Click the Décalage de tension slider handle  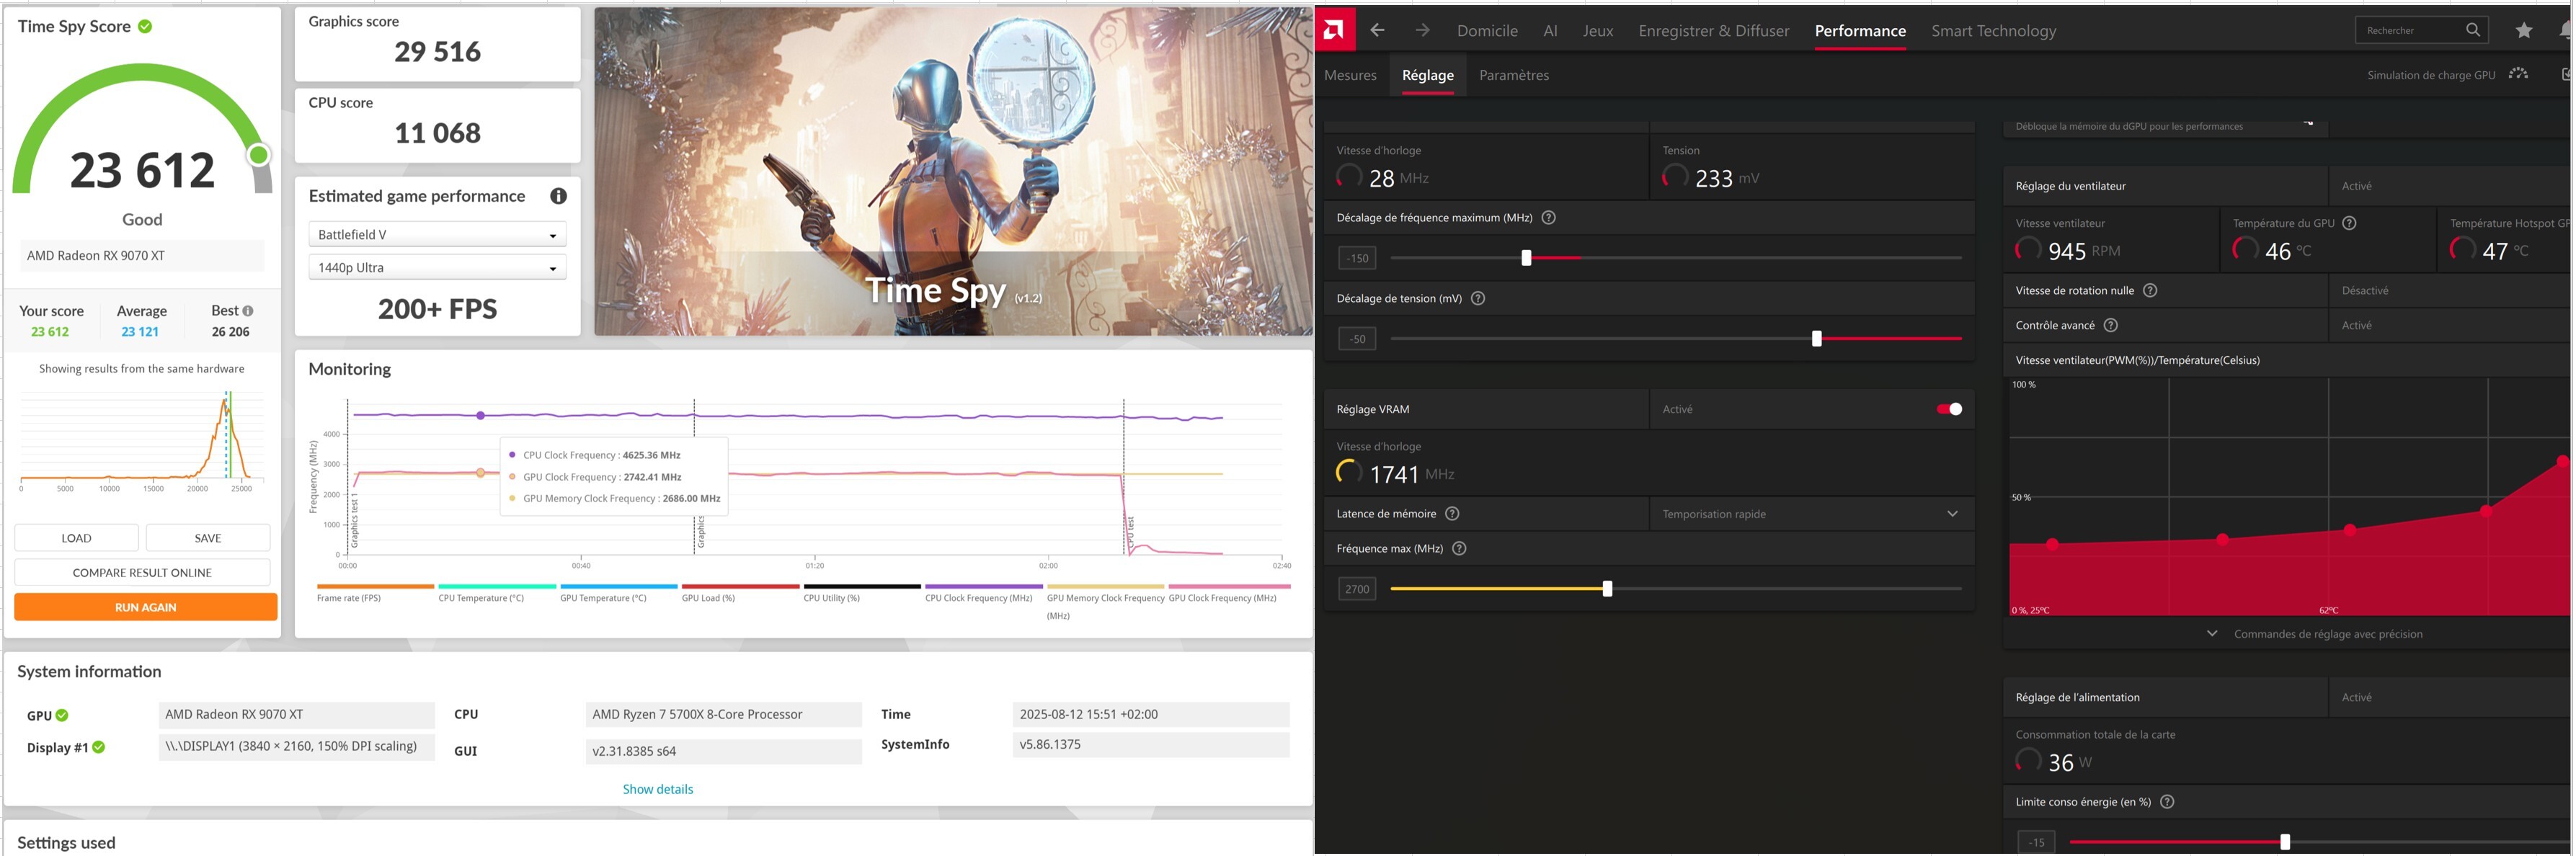point(1817,339)
